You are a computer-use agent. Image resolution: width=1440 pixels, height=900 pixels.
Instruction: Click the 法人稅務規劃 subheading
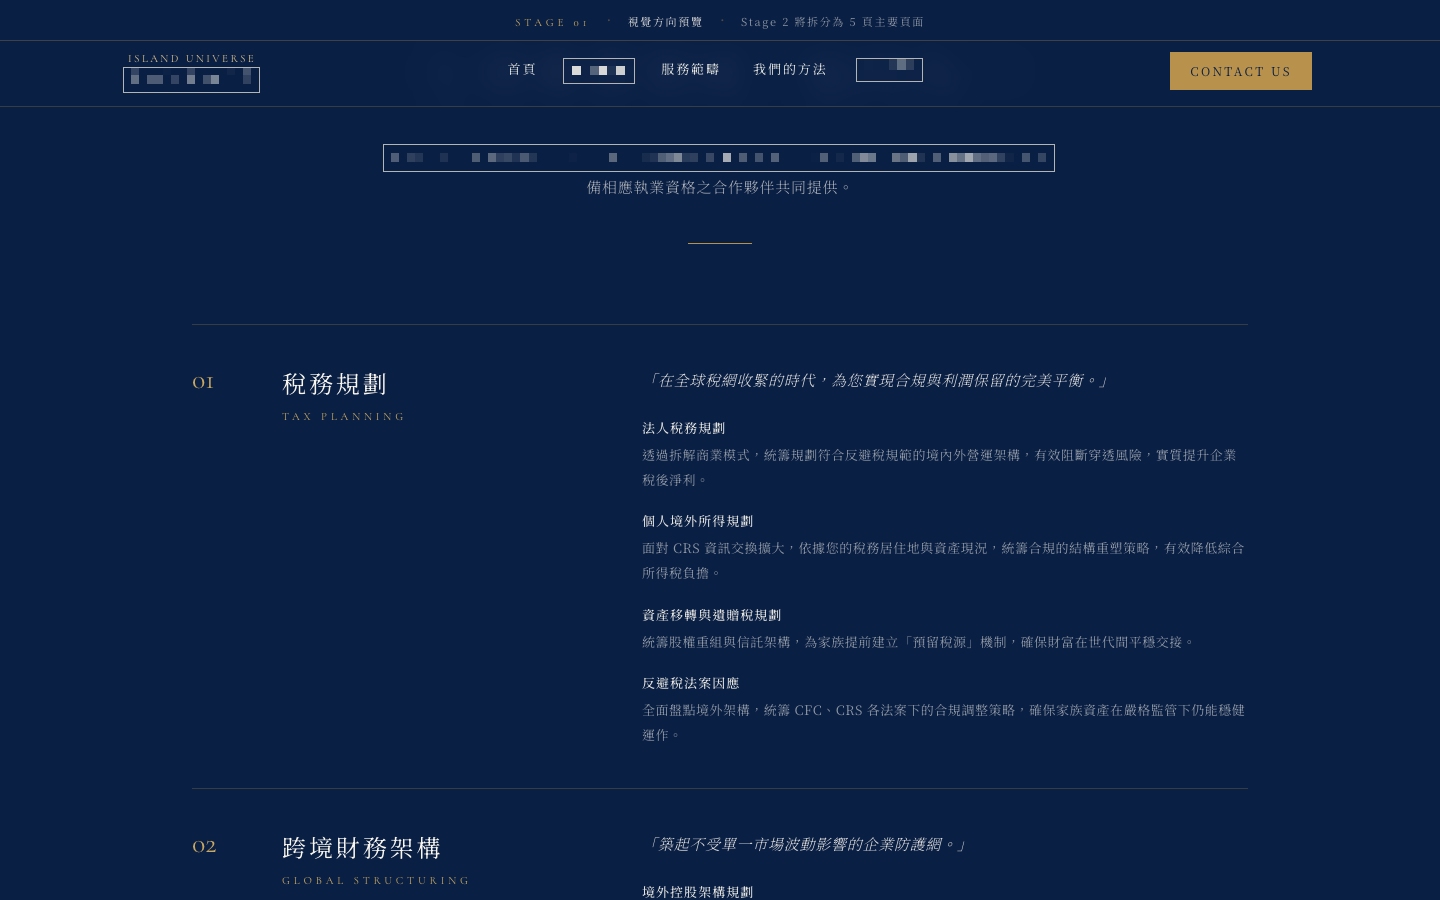(x=684, y=428)
